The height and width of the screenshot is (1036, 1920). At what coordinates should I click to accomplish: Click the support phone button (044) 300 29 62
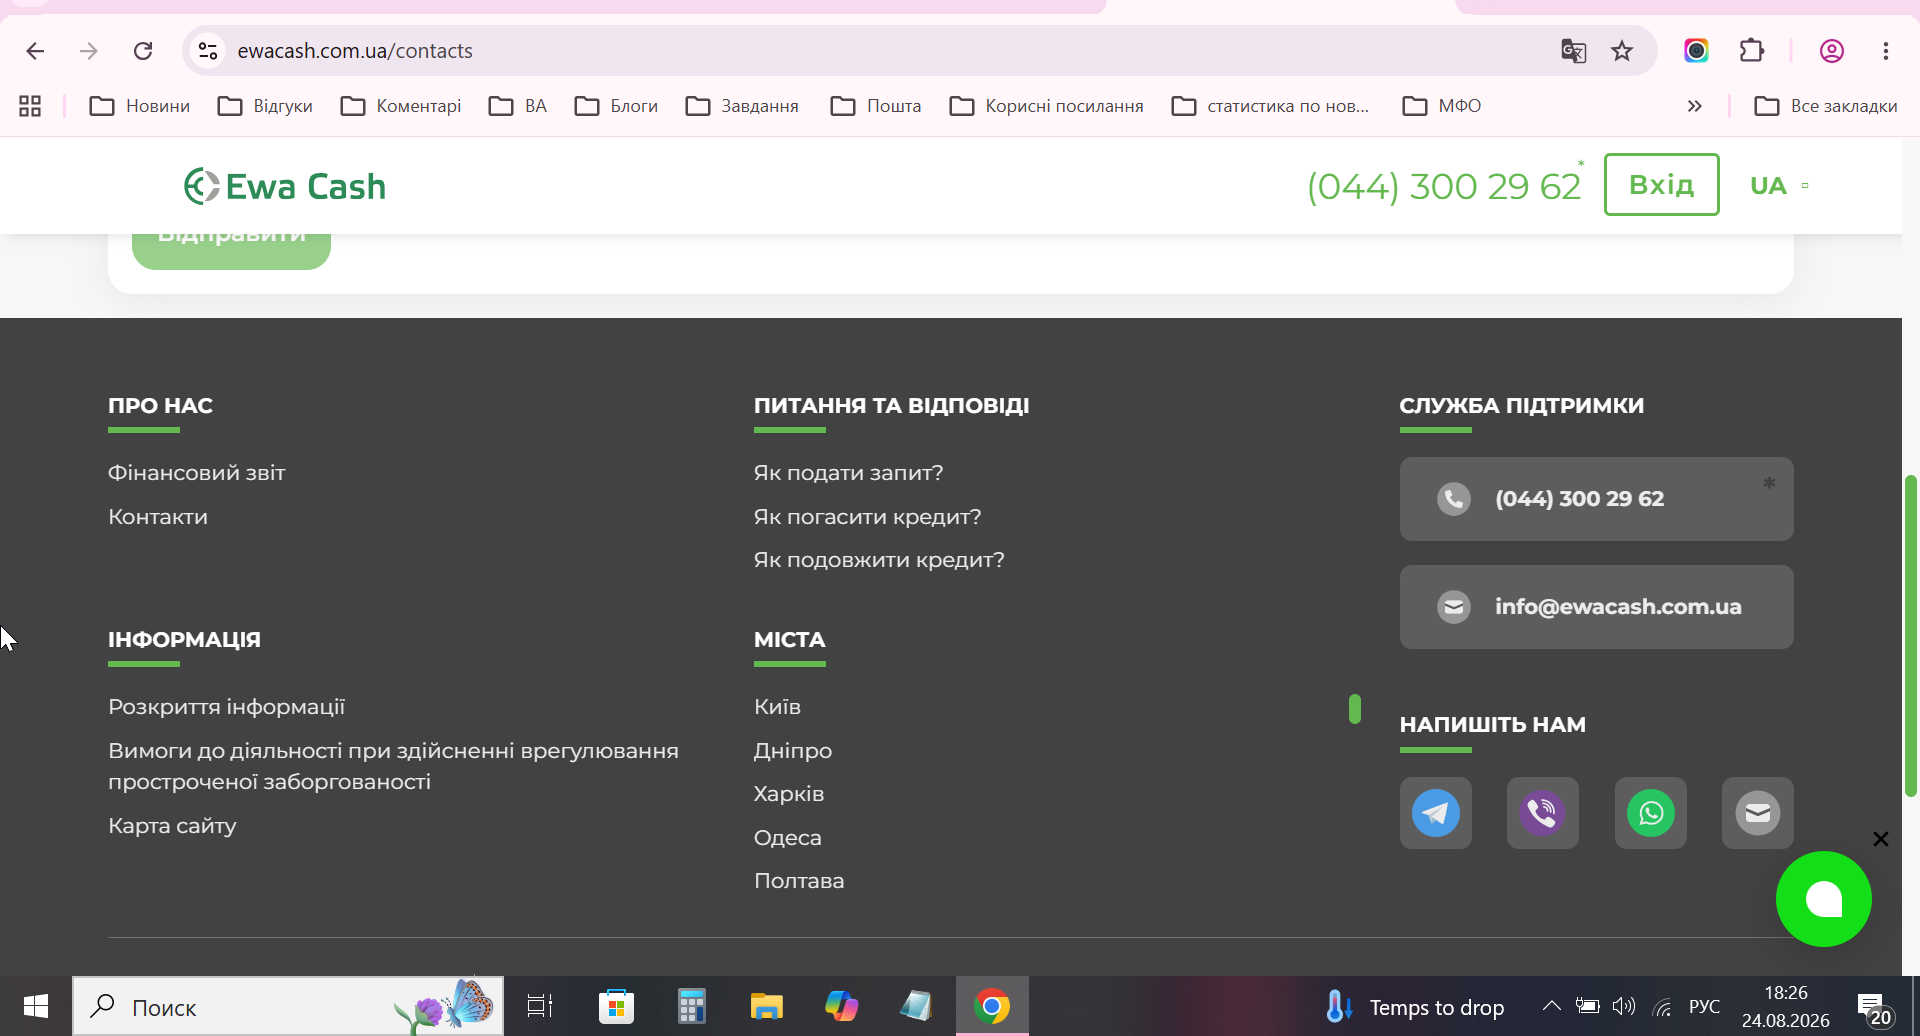click(x=1596, y=499)
